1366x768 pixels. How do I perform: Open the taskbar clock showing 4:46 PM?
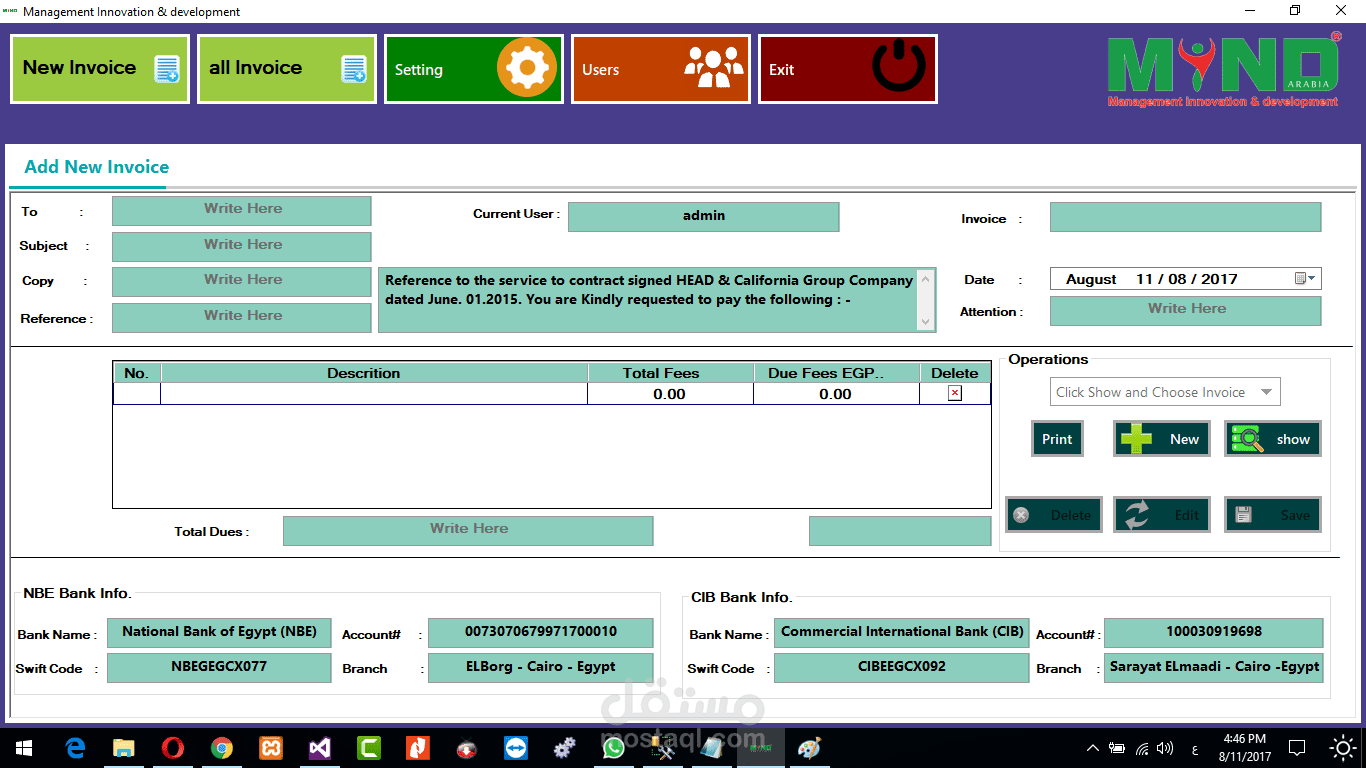[x=1245, y=747]
